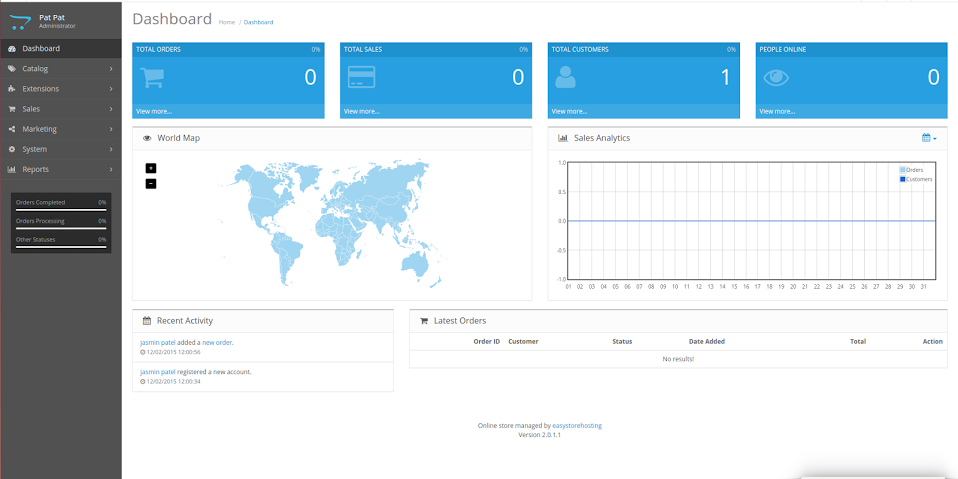Click the Customers legend color swatch
The image size is (958, 479).
pyautogui.click(x=902, y=179)
